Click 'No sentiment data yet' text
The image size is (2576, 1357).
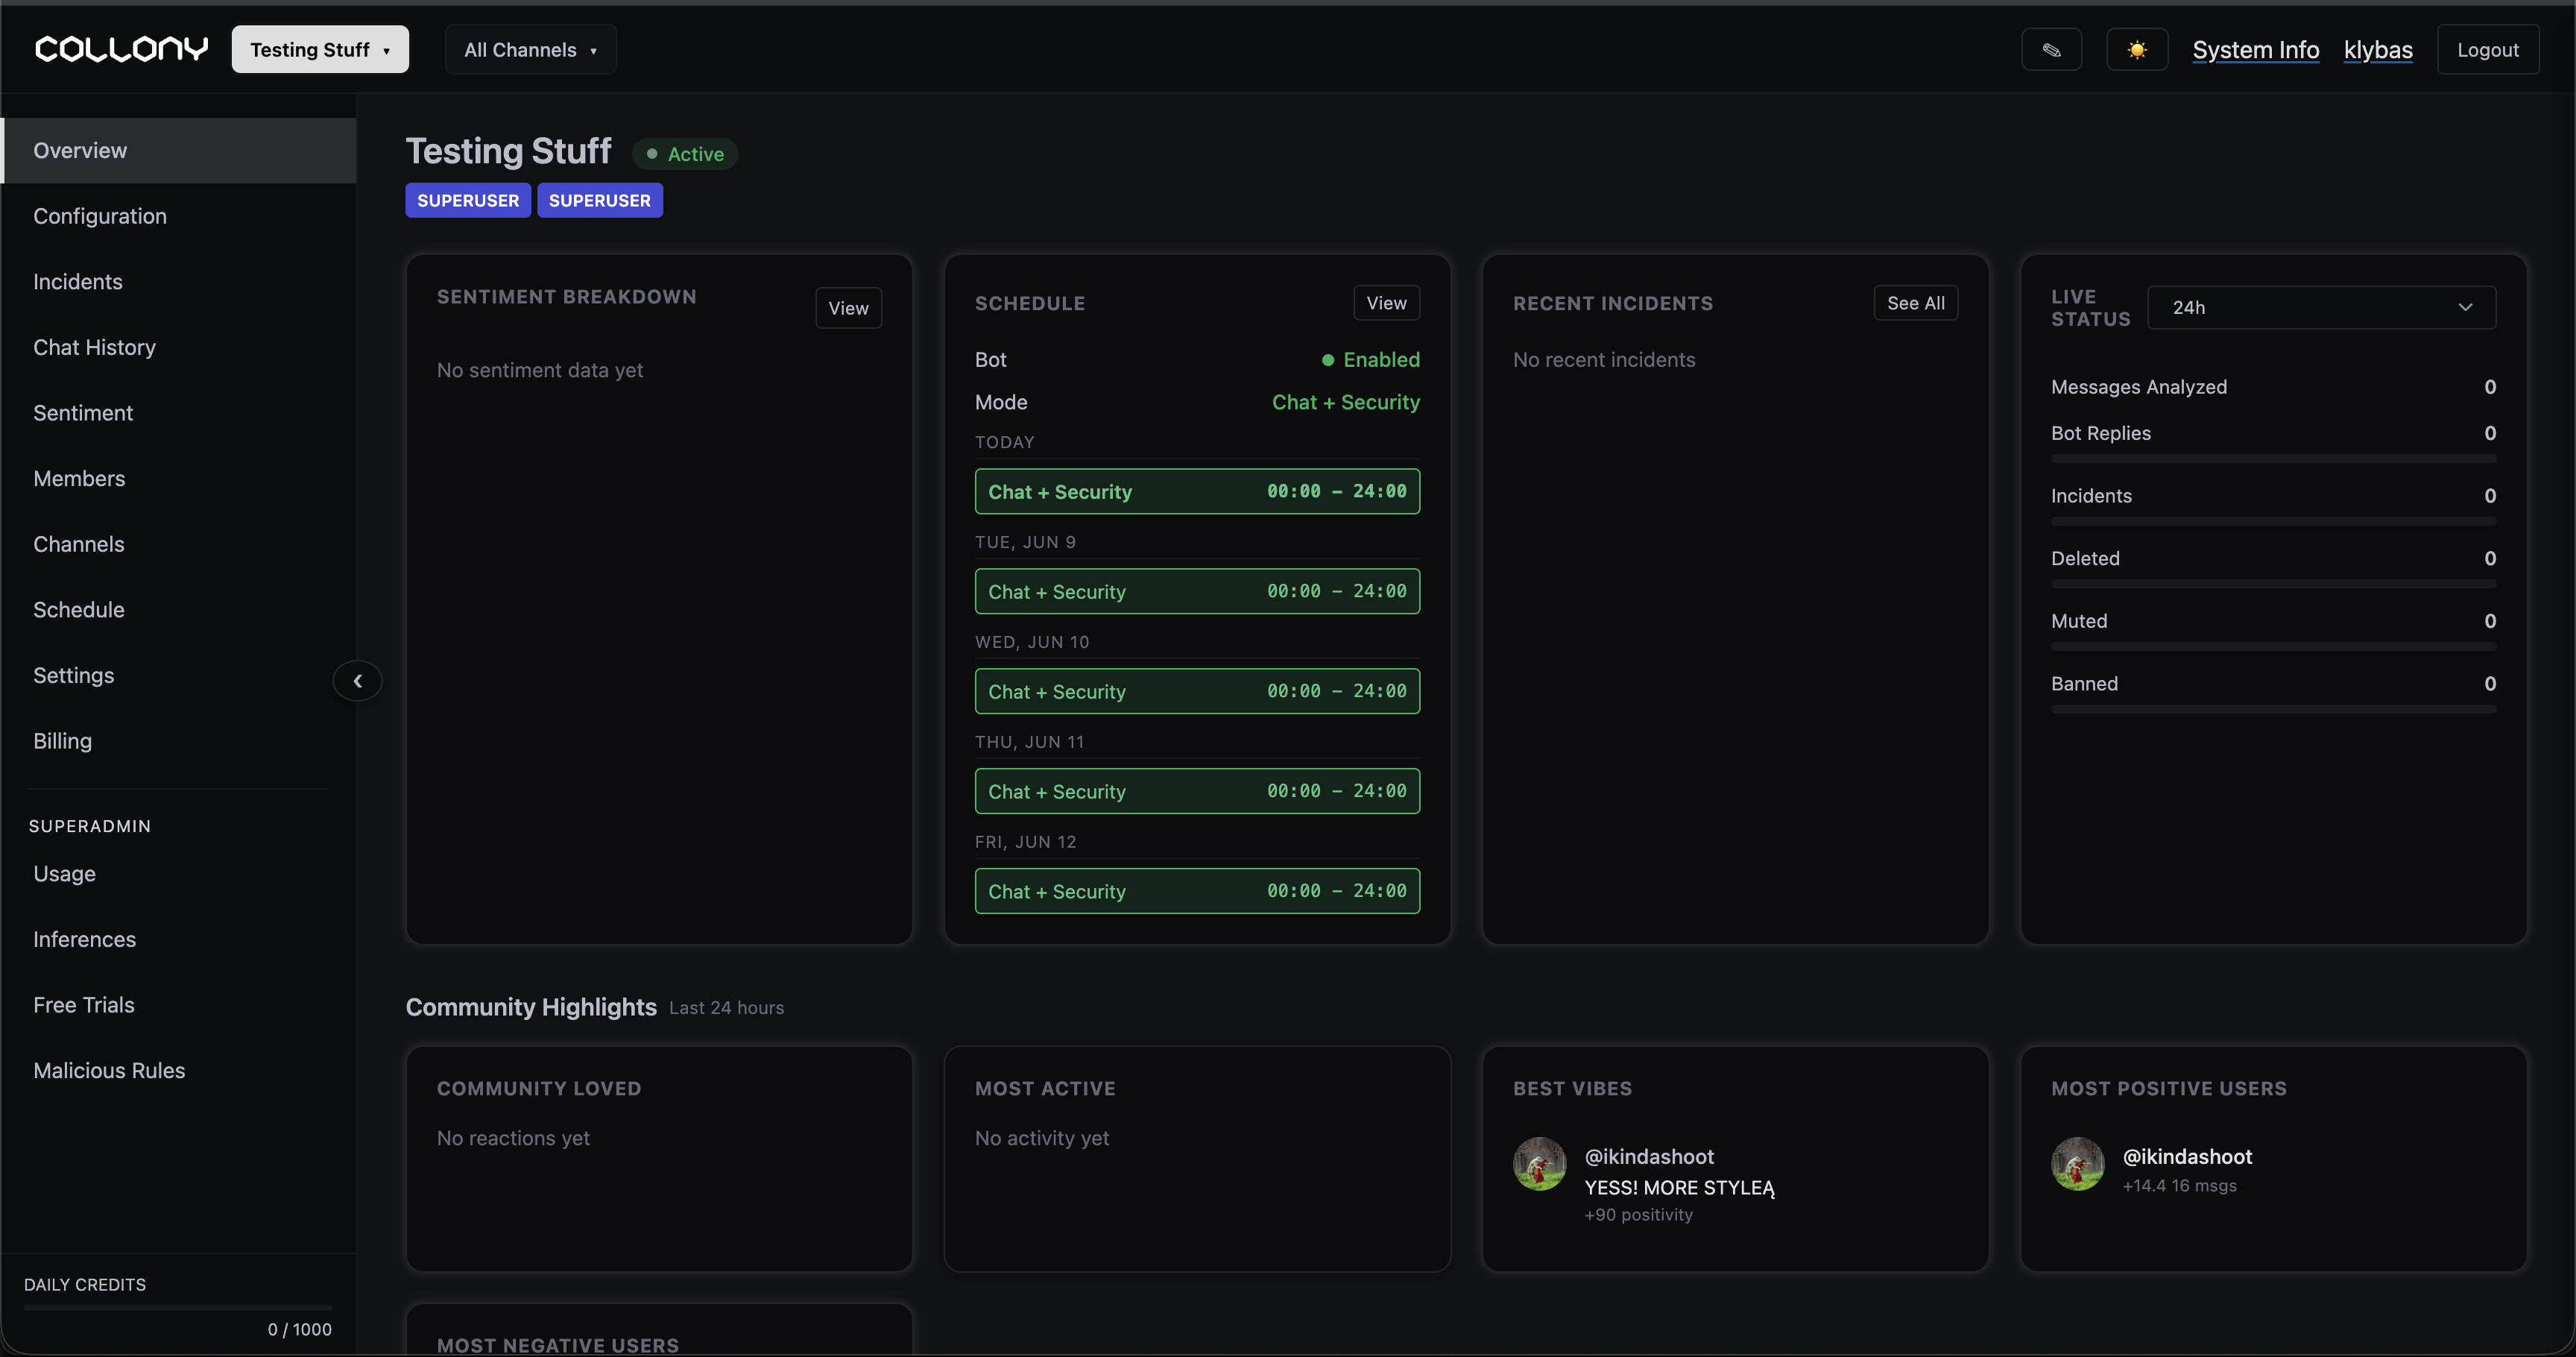point(539,370)
